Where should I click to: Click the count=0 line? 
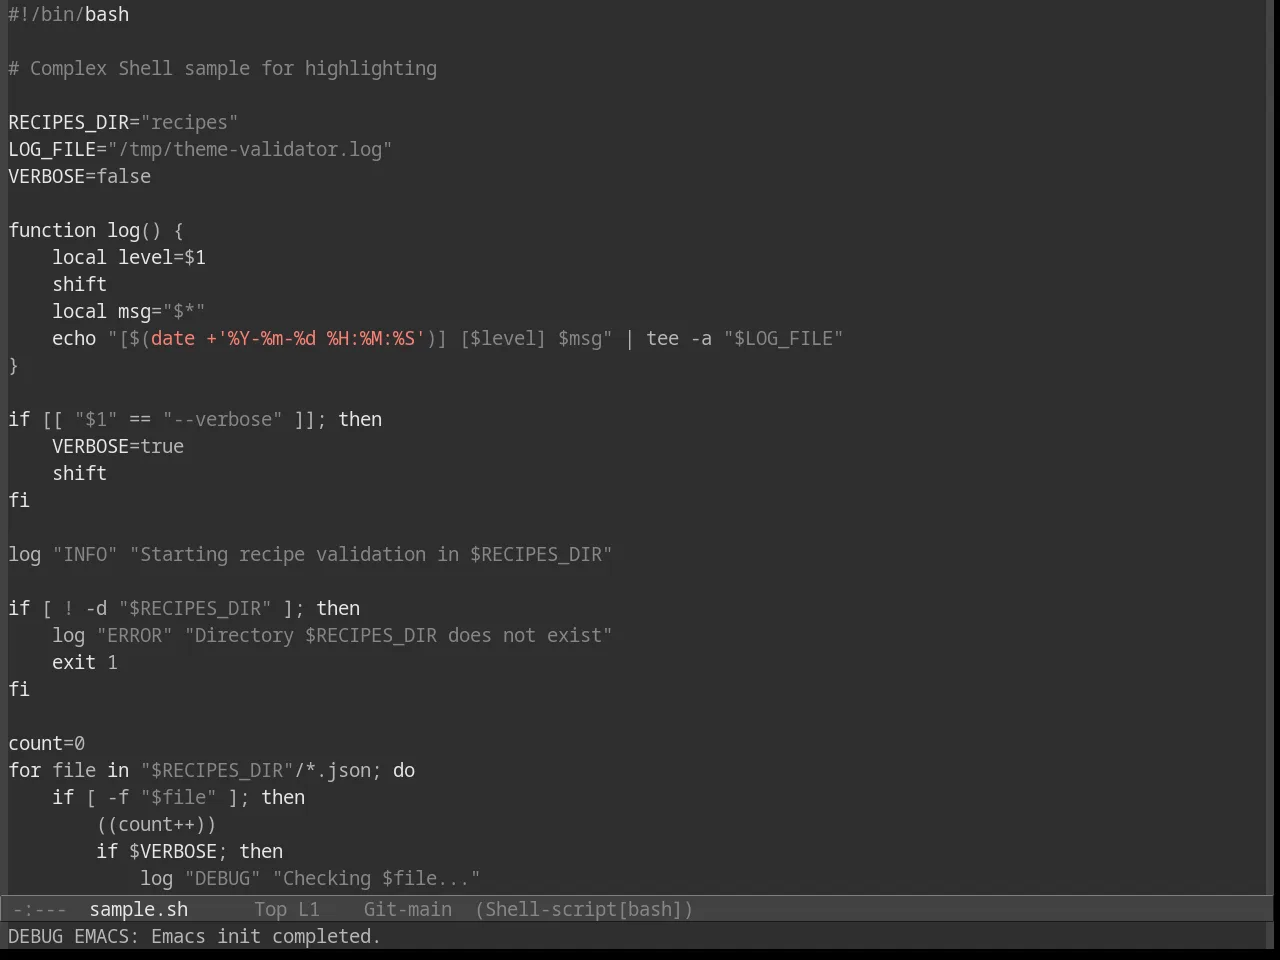point(47,744)
